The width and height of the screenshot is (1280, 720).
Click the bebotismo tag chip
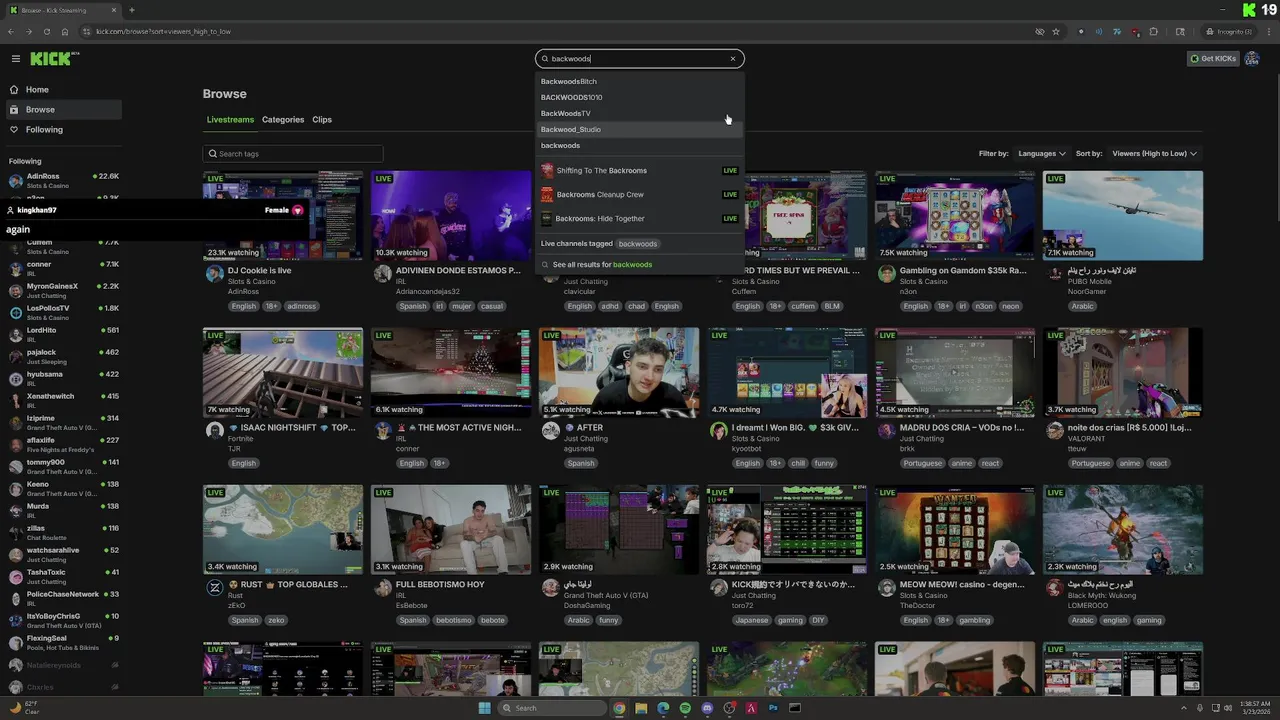point(453,621)
